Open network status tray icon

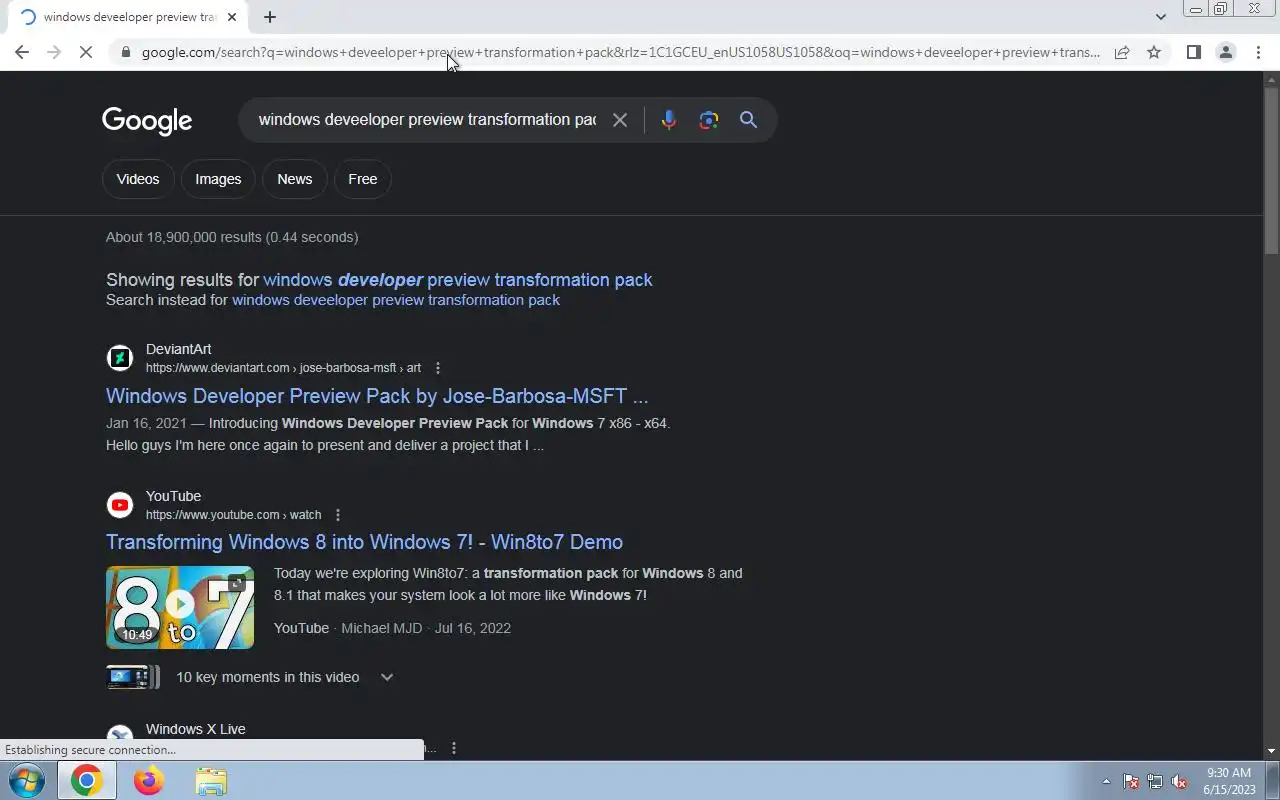click(x=1155, y=781)
